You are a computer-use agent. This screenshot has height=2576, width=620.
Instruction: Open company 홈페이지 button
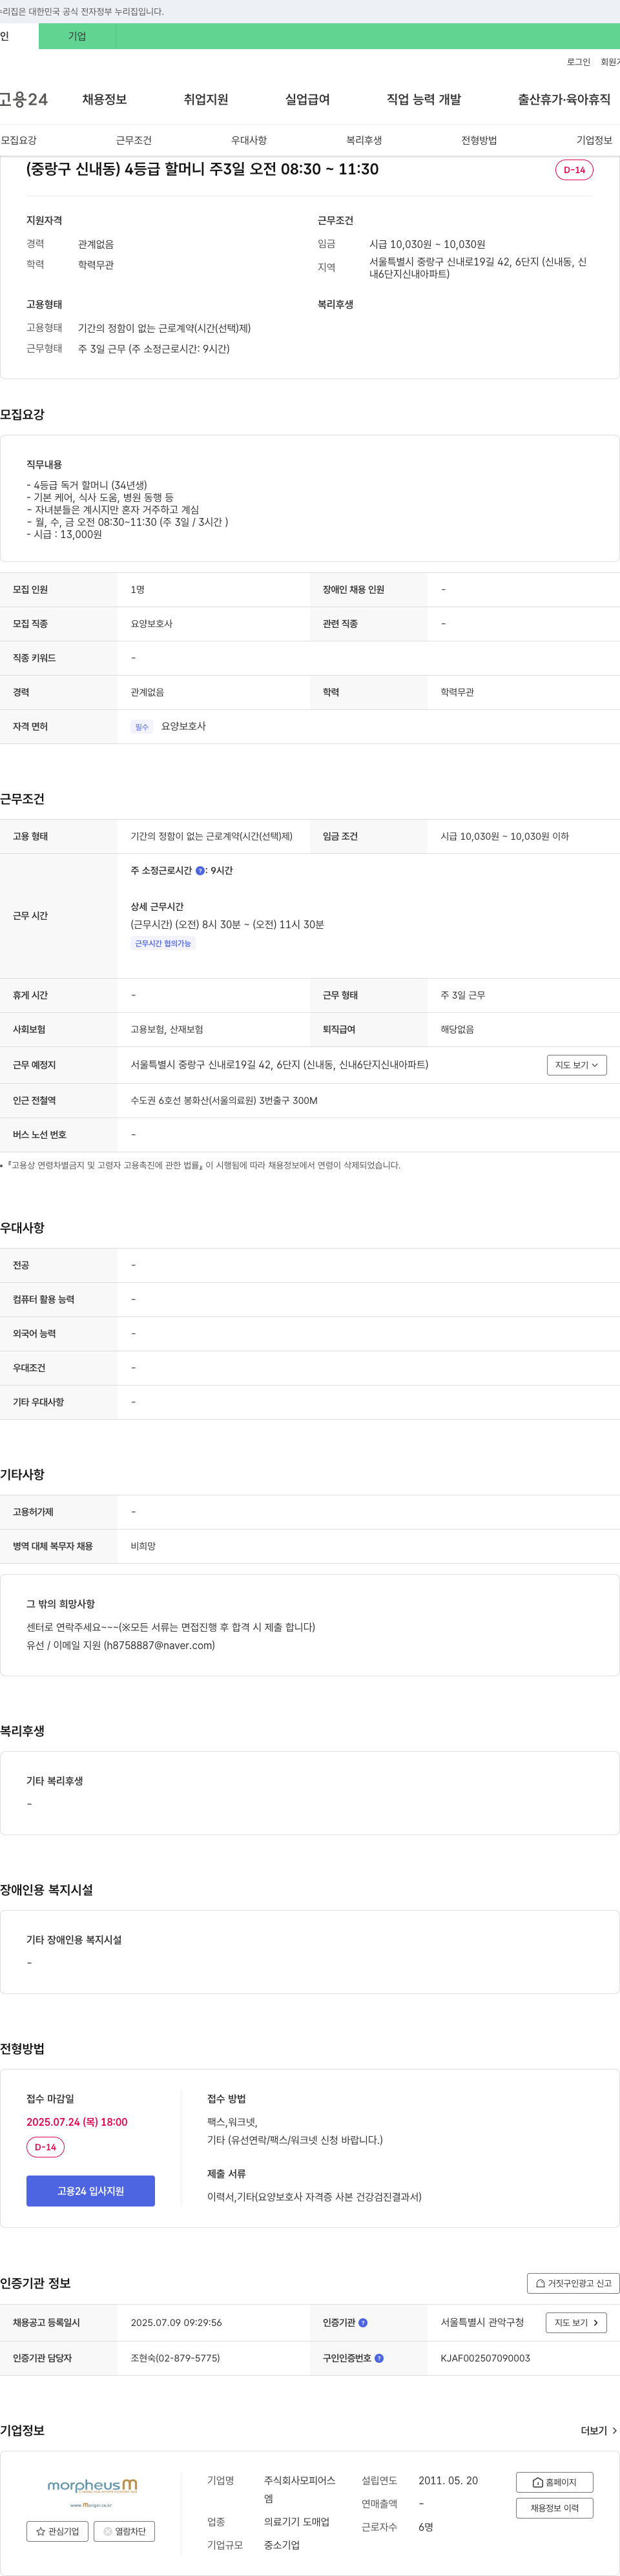click(x=555, y=2482)
